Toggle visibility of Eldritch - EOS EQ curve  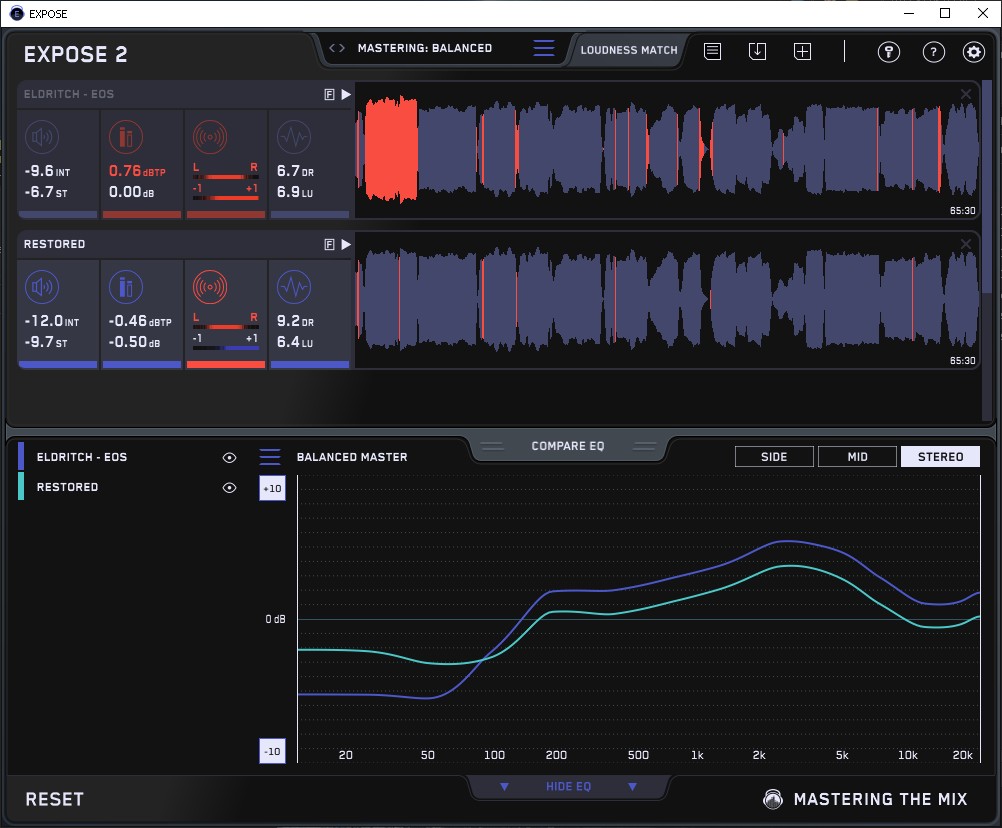pos(230,457)
